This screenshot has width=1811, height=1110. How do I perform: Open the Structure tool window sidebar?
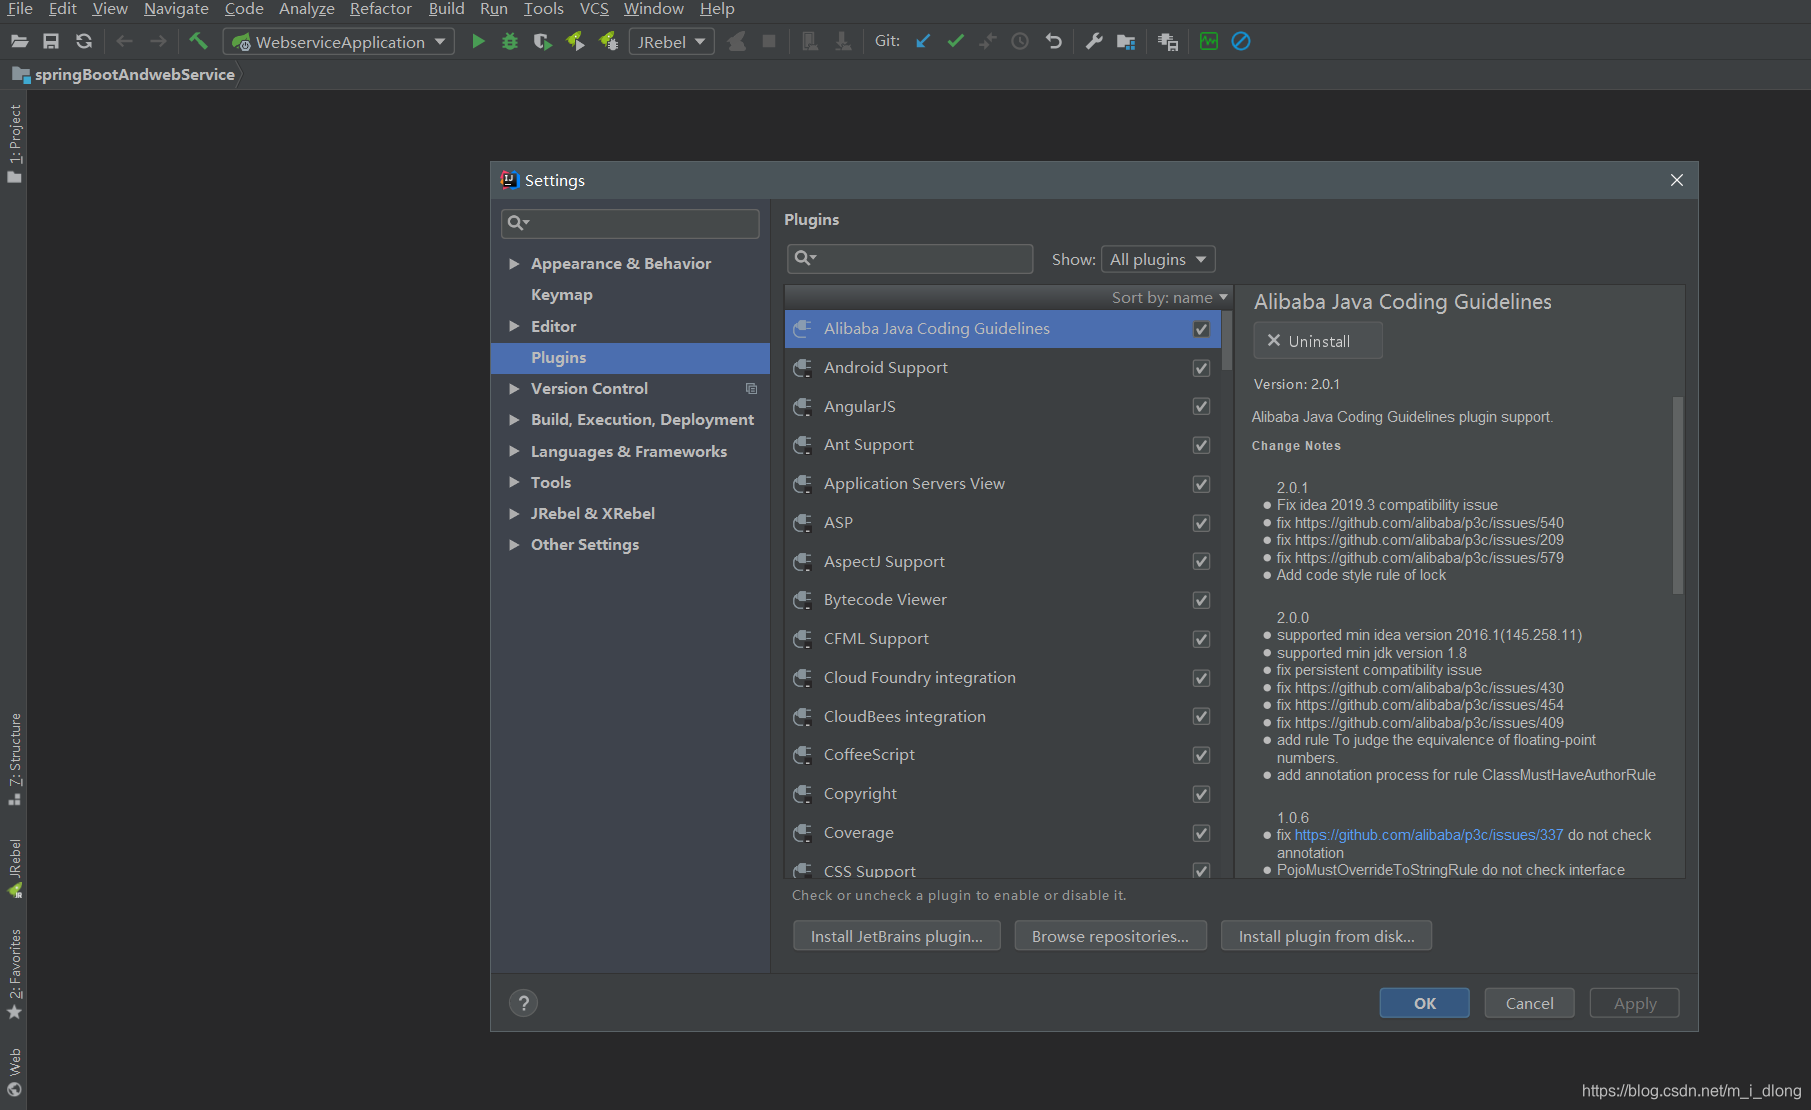pyautogui.click(x=14, y=759)
